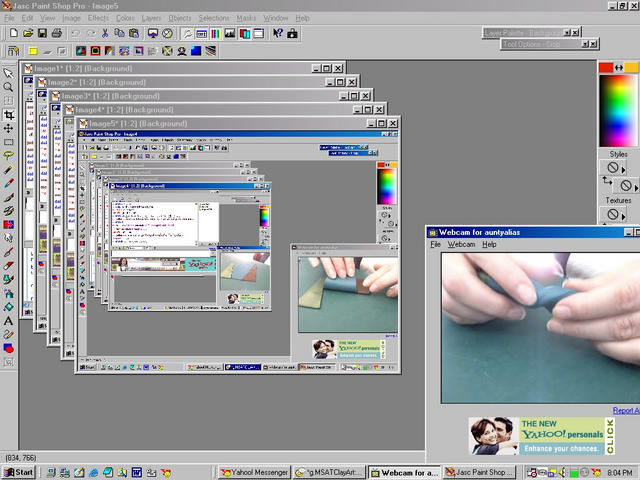This screenshot has width=640, height=480.
Task: Toggle the Tool Options palette button
Action: point(201,33)
